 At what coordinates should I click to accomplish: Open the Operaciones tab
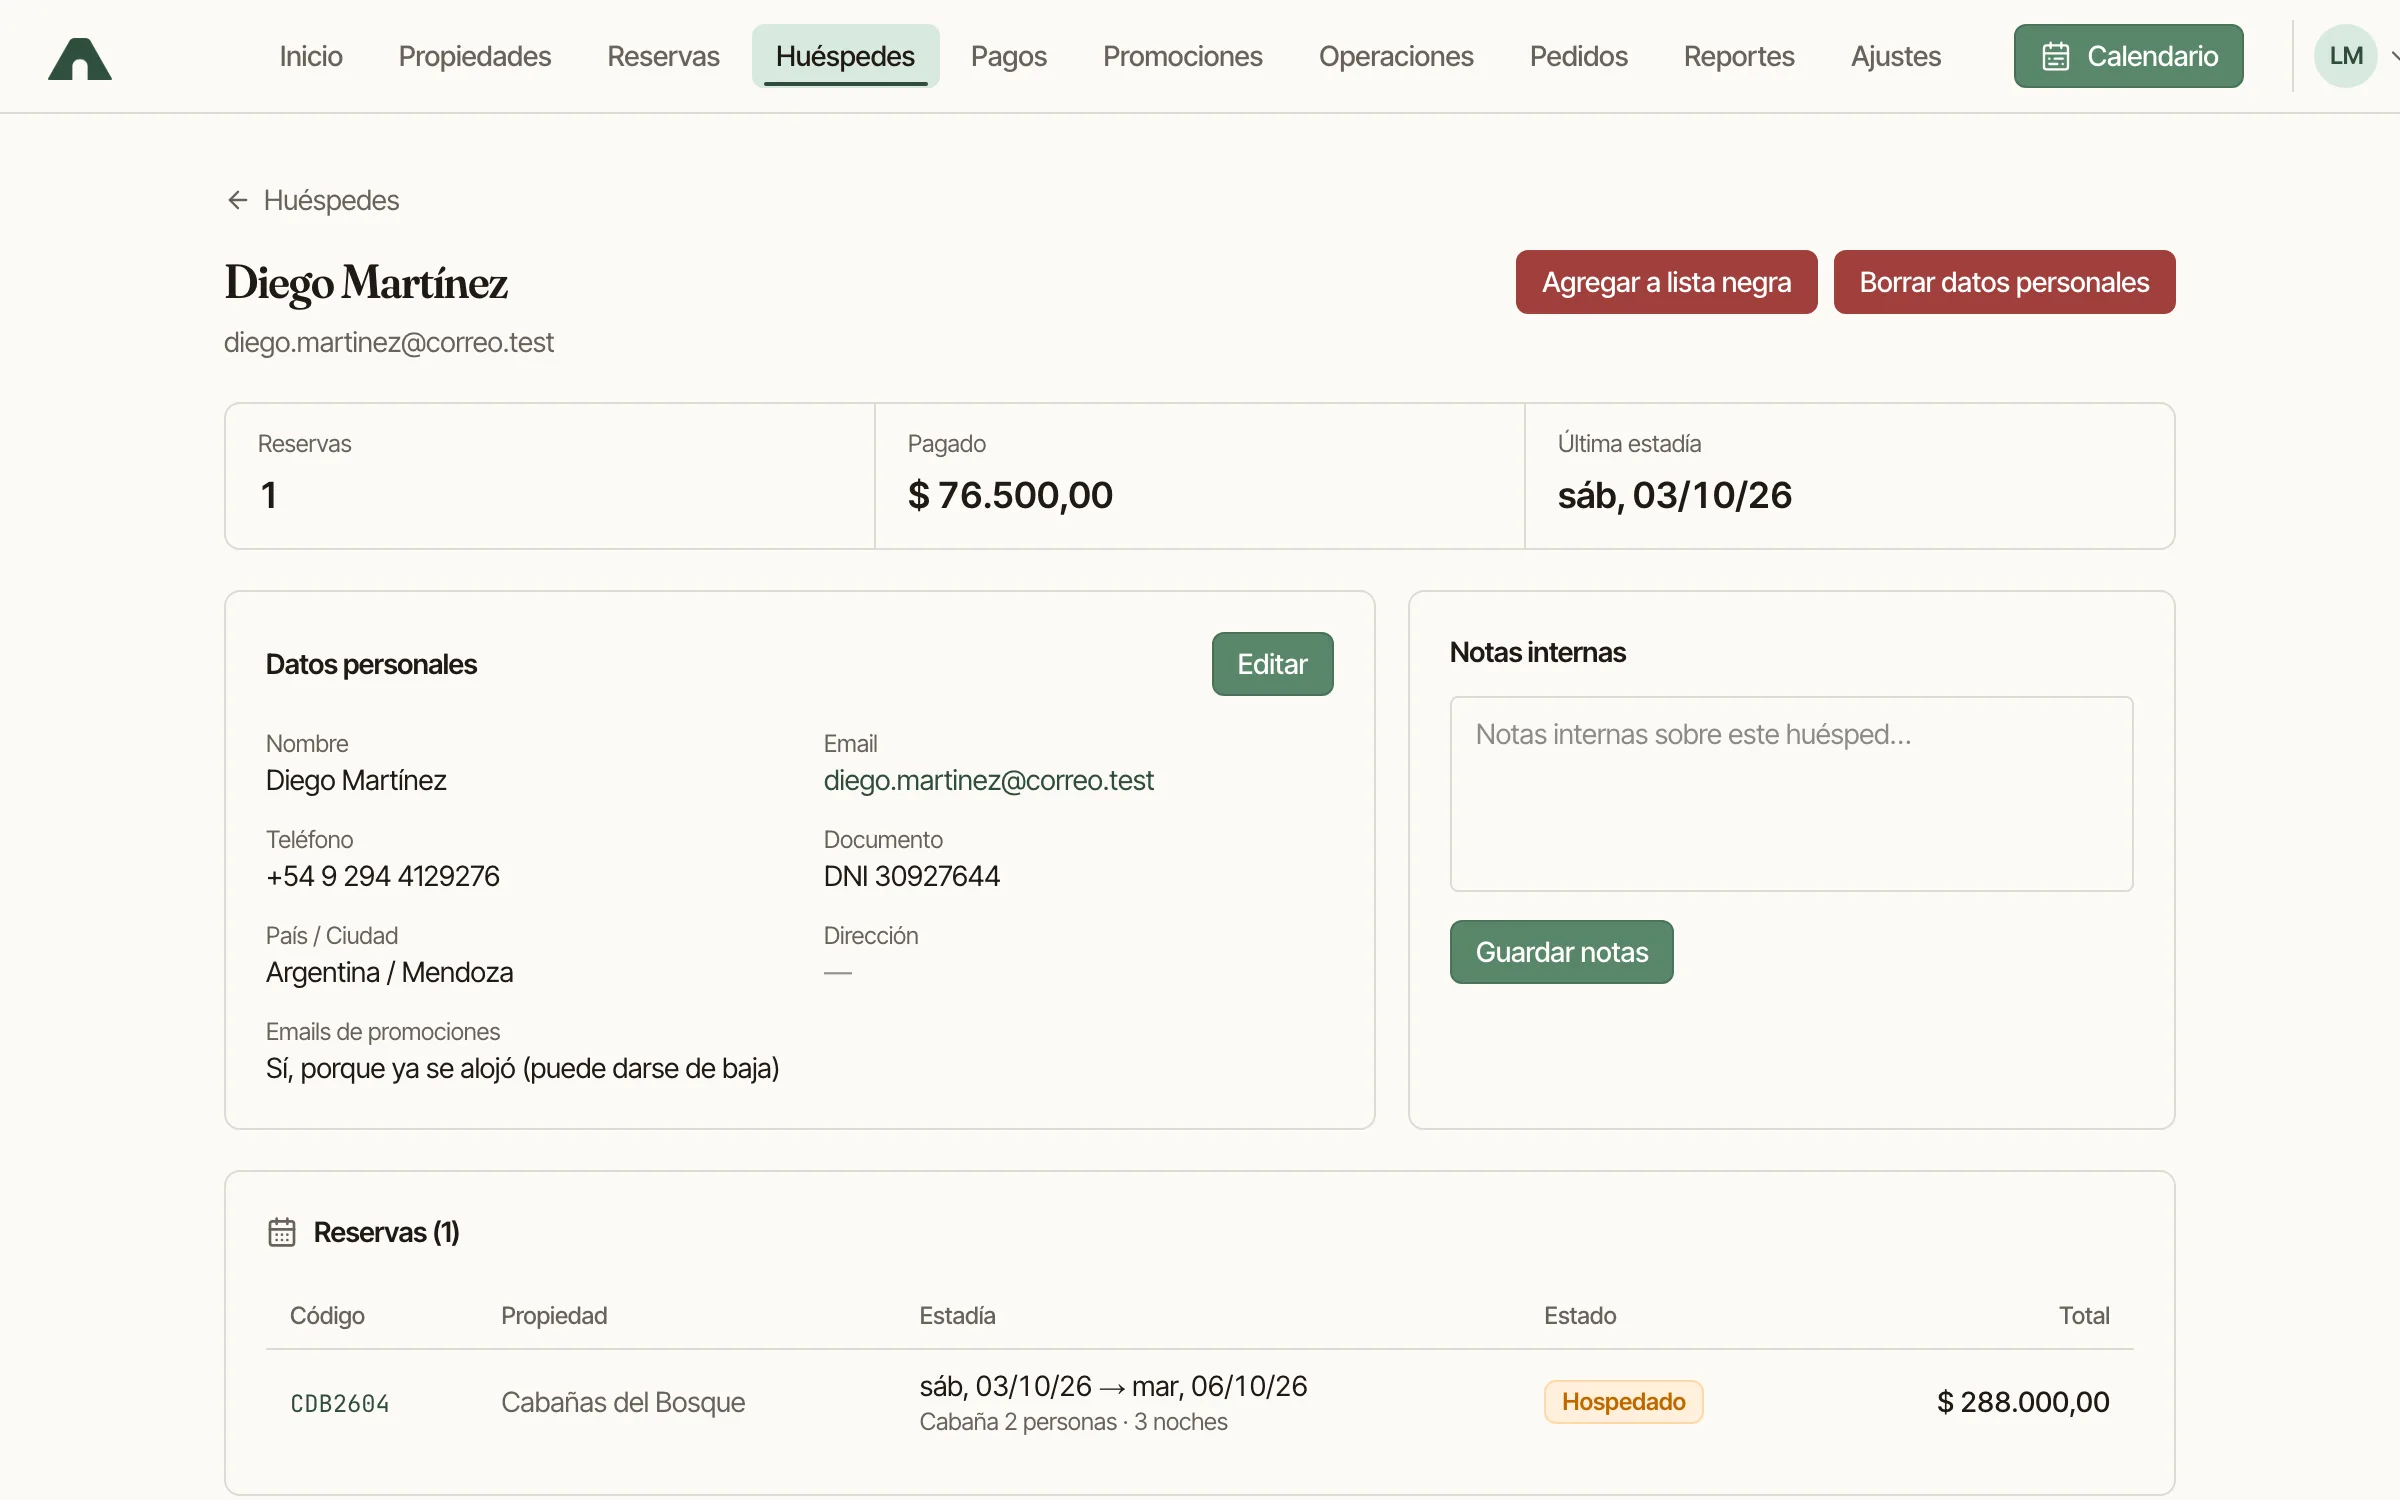[1396, 56]
